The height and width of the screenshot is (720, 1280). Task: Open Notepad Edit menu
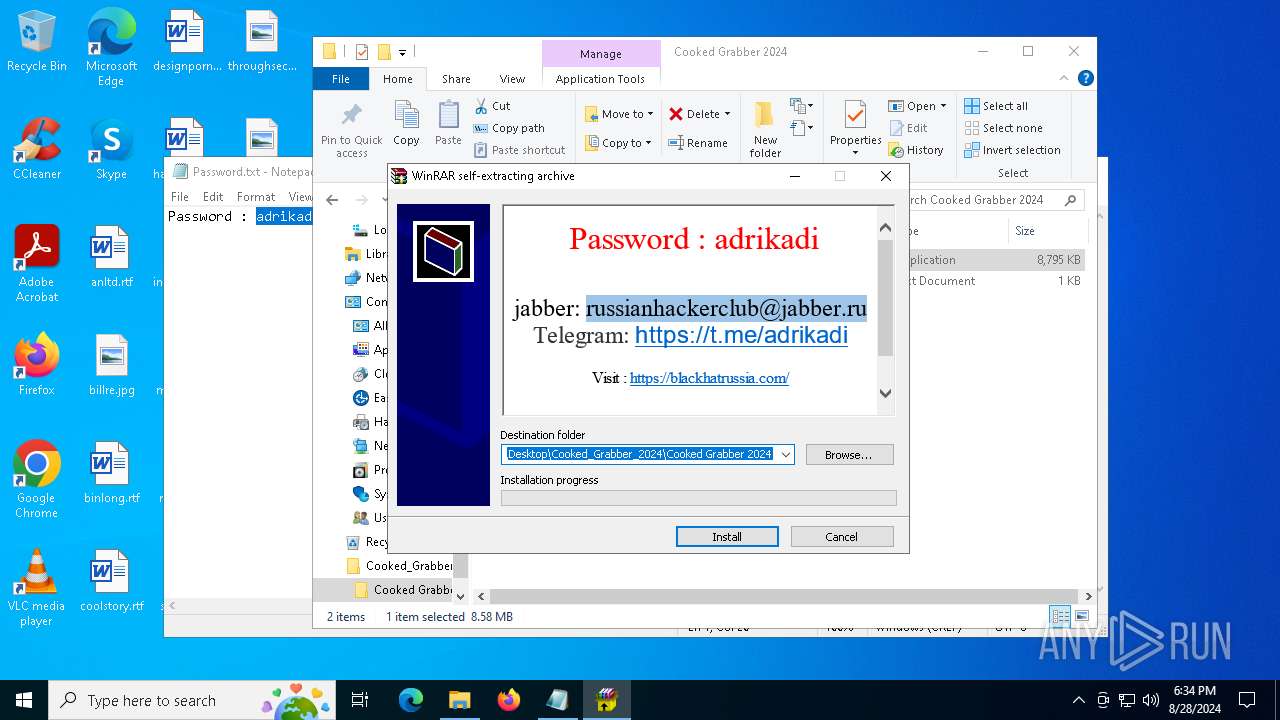(x=213, y=197)
